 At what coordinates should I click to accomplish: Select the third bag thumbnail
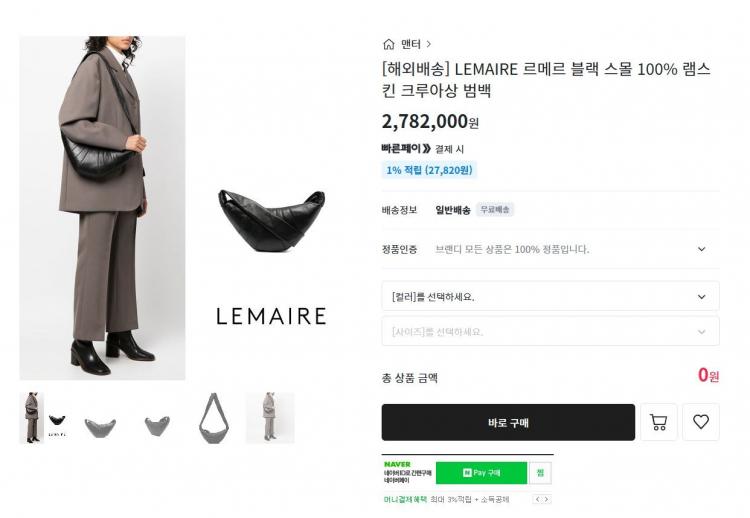(157, 417)
